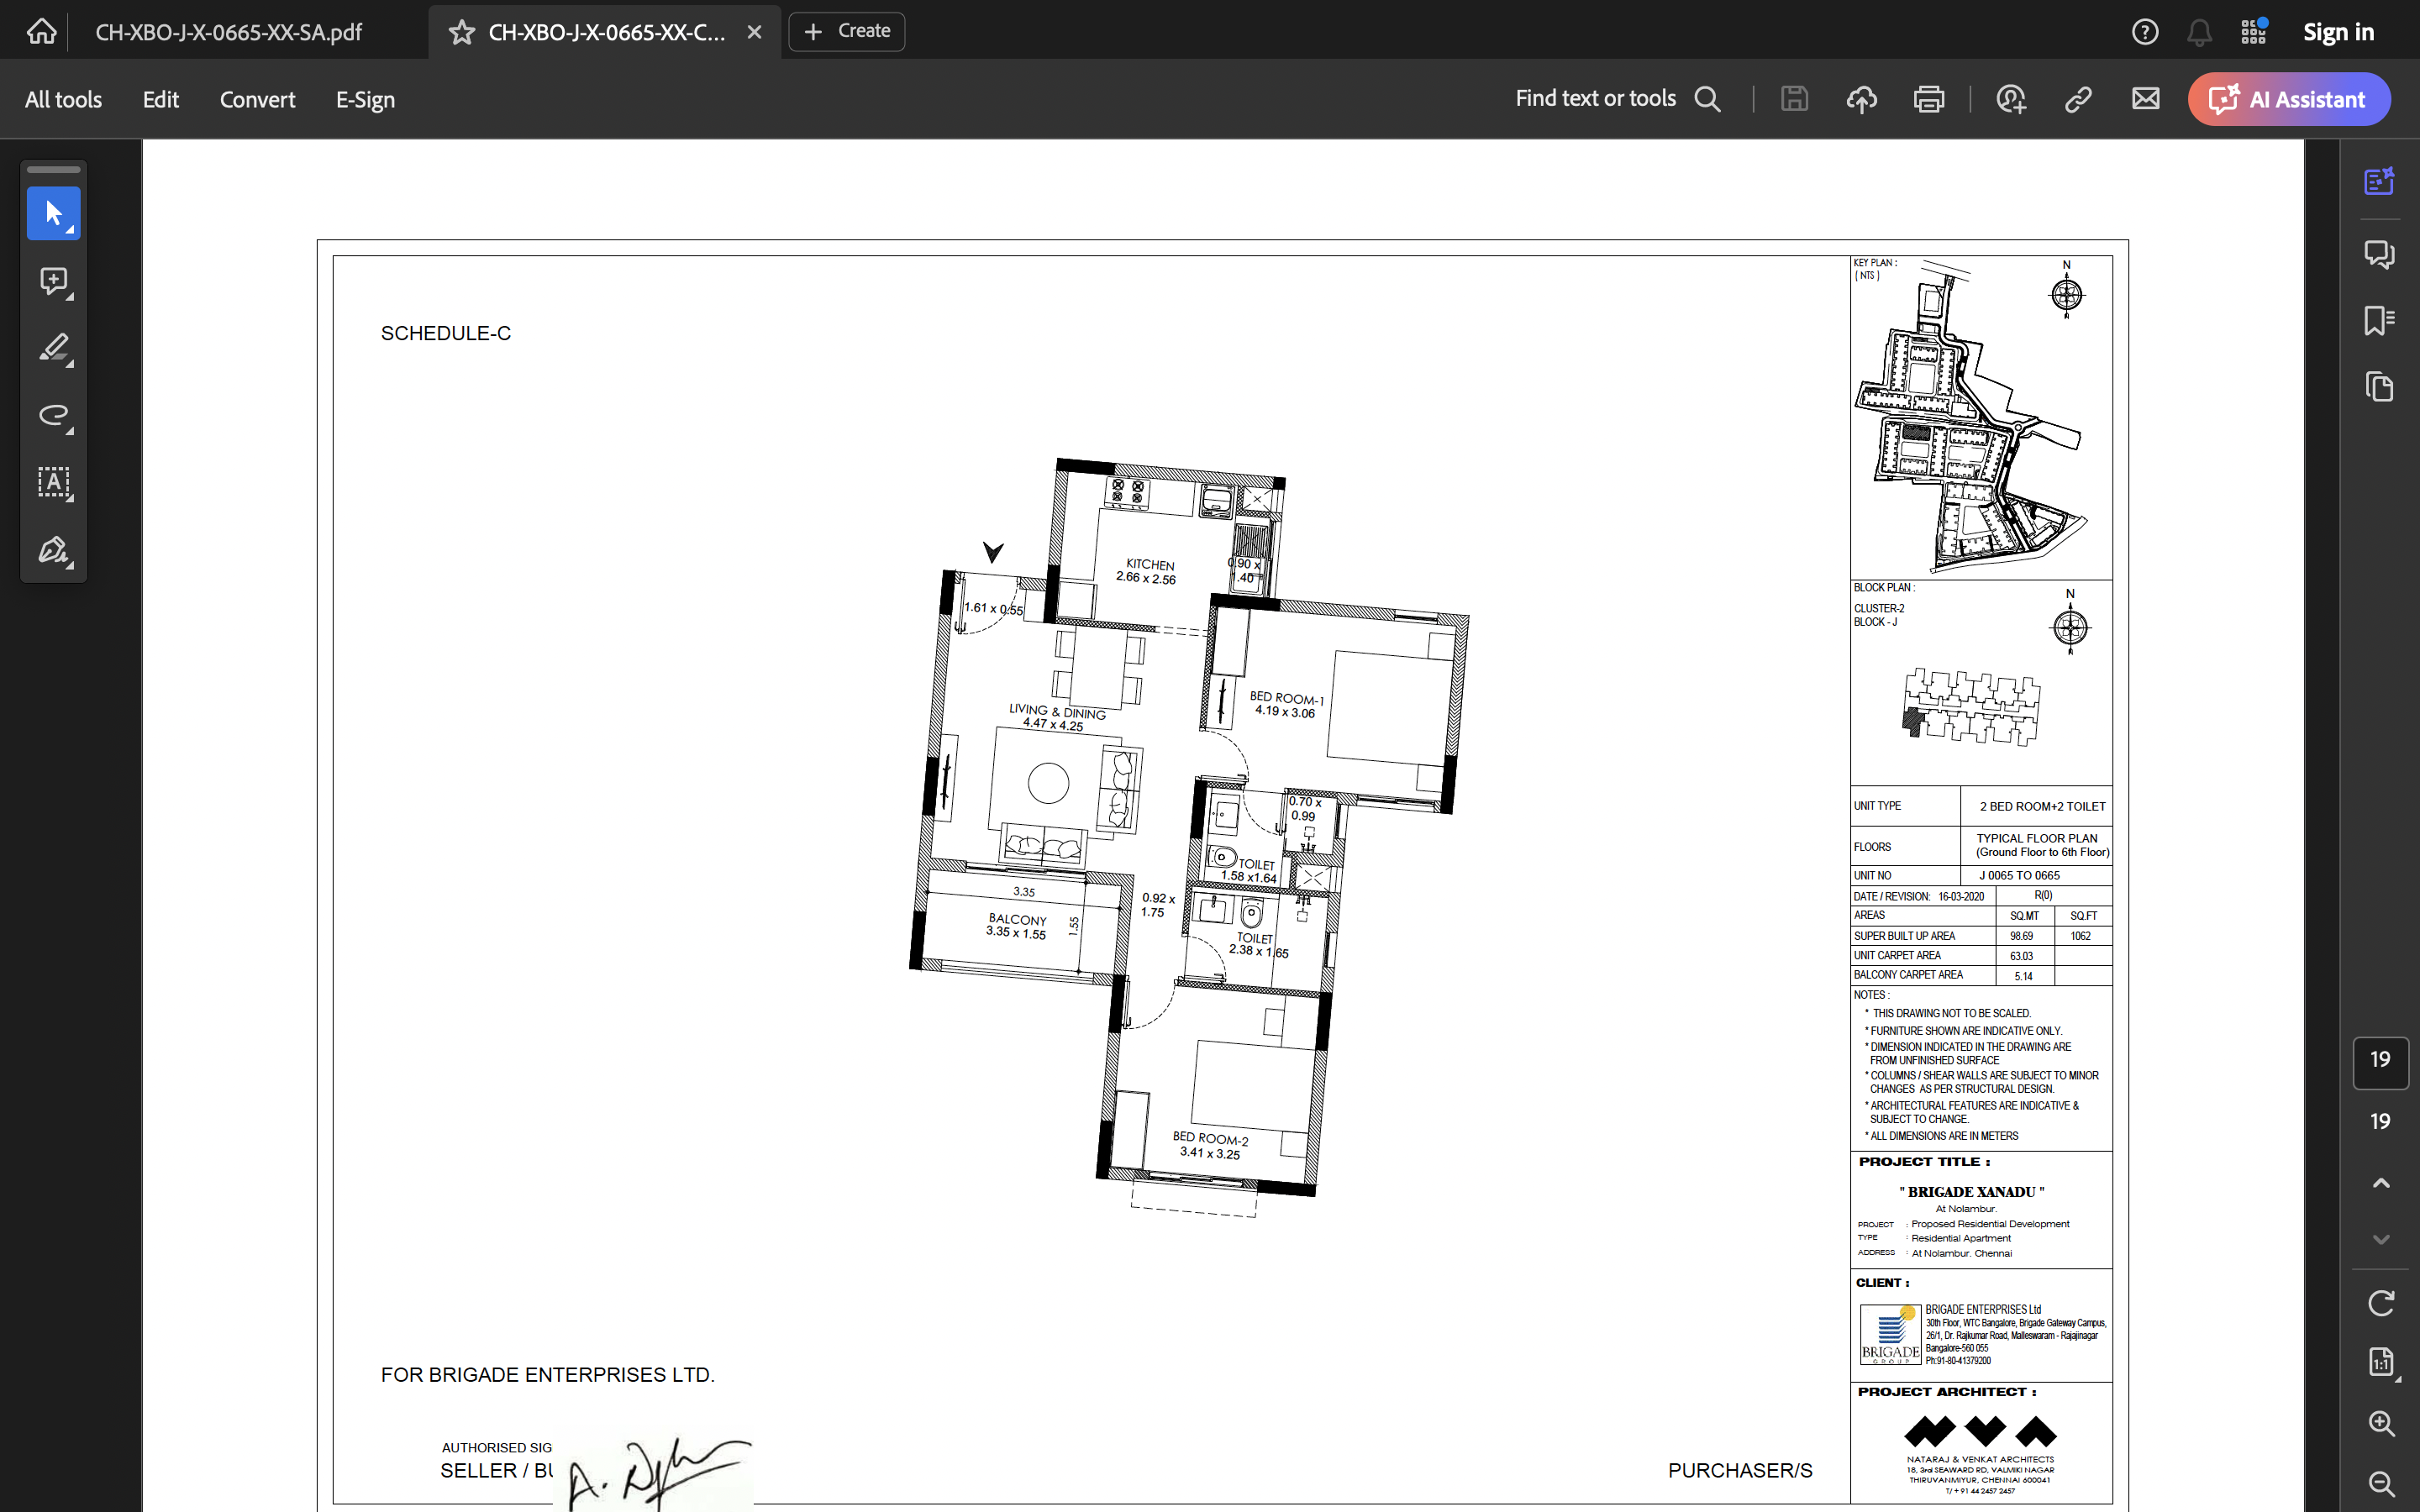Switch to CH-XBO-J-X-0665-XX-SA.pdf tab
Screen dimensions: 2420x1512
[x=228, y=32]
